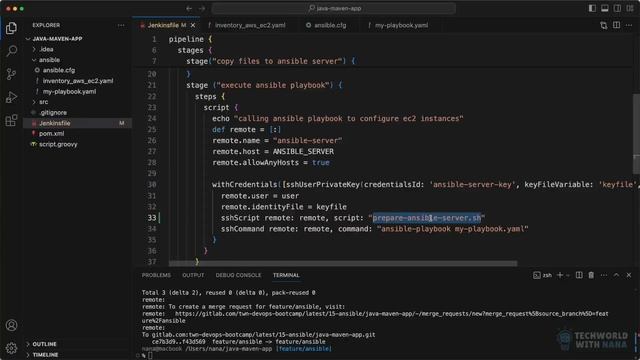Go back with the left navigation arrow
This screenshot has width=640, height=360.
[189, 8]
